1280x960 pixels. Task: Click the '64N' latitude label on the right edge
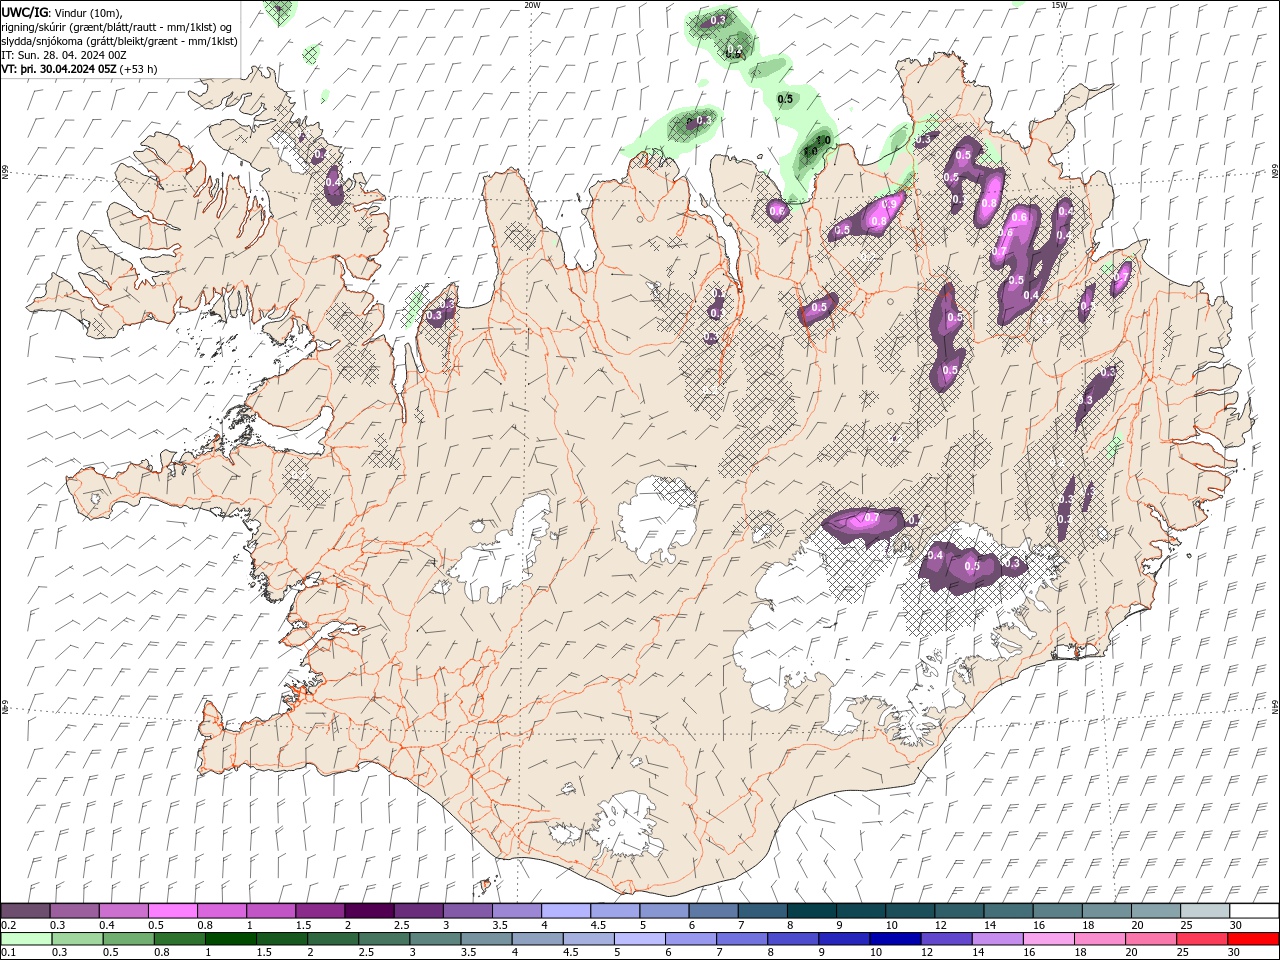point(1275,706)
